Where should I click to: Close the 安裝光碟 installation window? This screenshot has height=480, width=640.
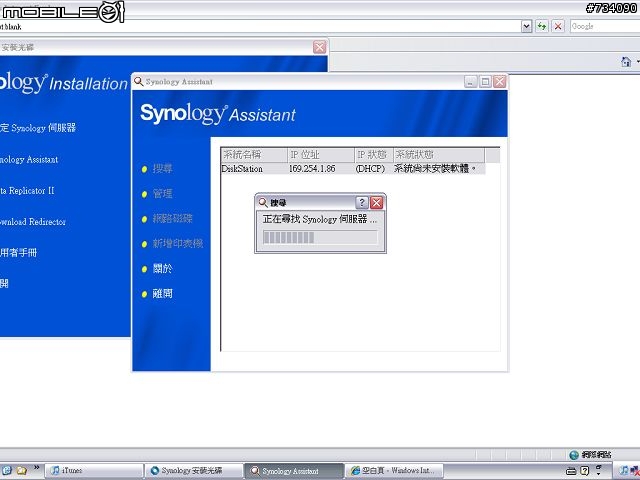click(x=320, y=47)
